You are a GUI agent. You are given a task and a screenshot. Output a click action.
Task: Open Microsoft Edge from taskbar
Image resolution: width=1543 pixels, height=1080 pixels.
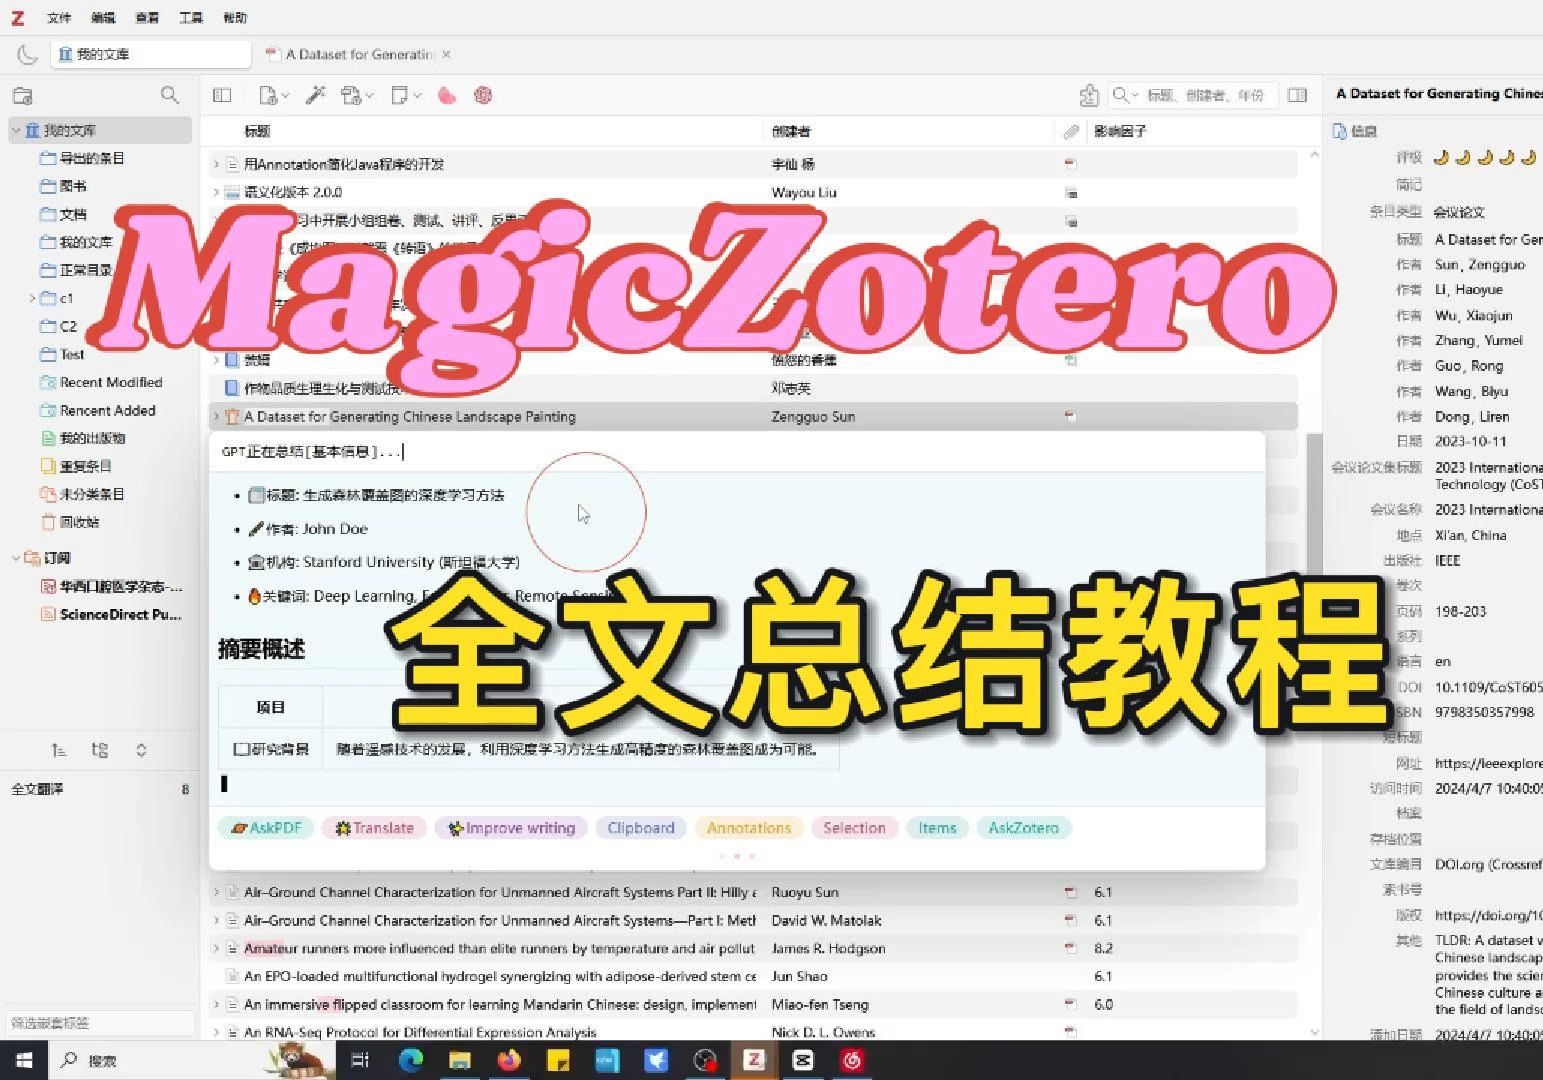coord(411,1060)
